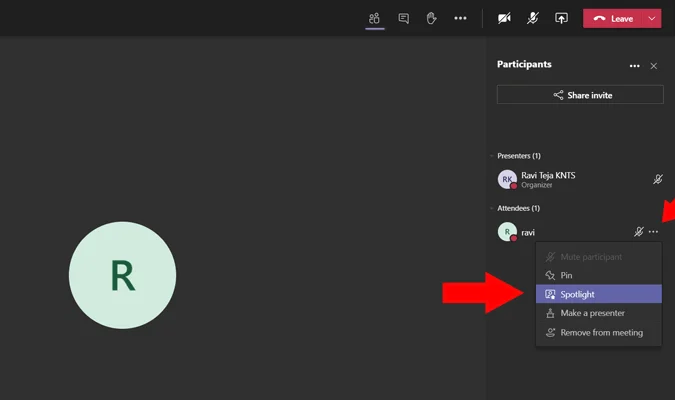Choose Remove from meeting option
This screenshot has height=400, width=675.
[598, 332]
